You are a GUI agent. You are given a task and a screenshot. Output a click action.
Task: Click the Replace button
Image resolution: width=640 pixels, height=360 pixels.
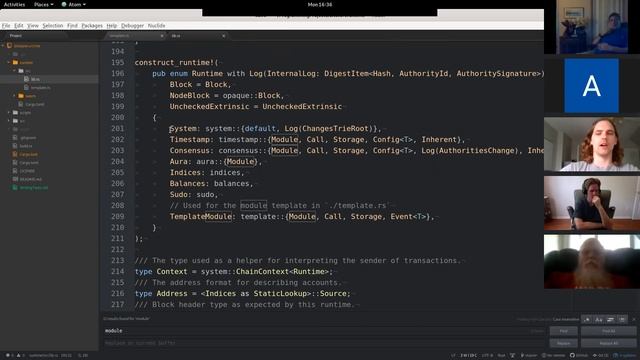[563, 343]
